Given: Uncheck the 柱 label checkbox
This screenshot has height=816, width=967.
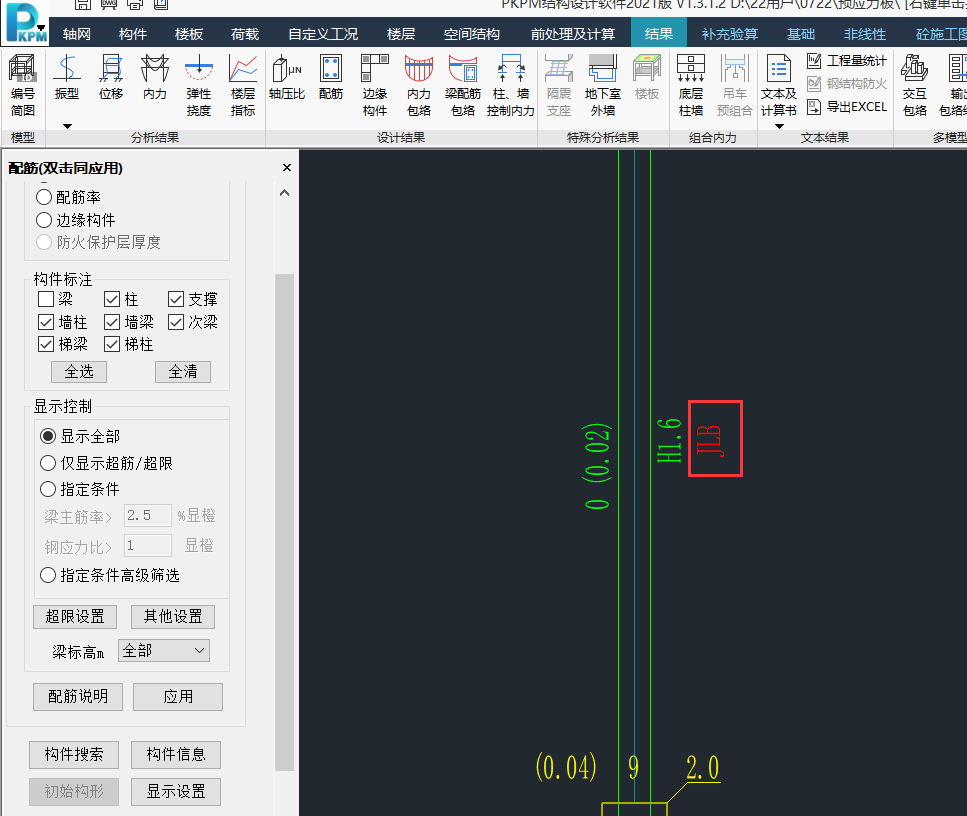Looking at the screenshot, I should [x=112, y=299].
